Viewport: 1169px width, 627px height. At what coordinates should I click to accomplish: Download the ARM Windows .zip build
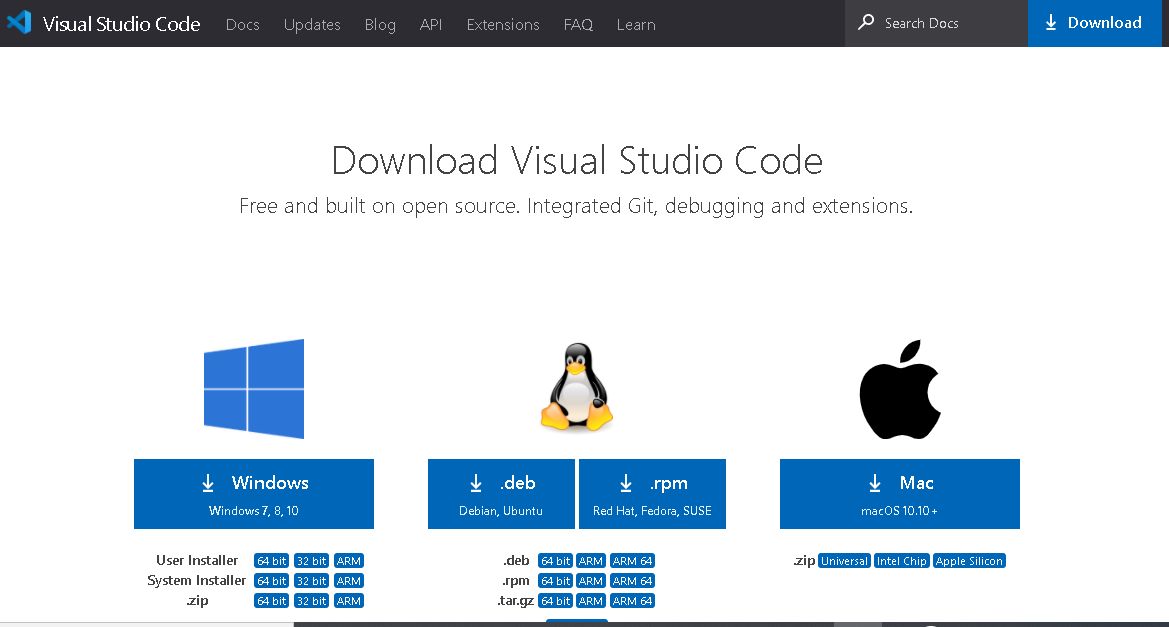point(348,600)
